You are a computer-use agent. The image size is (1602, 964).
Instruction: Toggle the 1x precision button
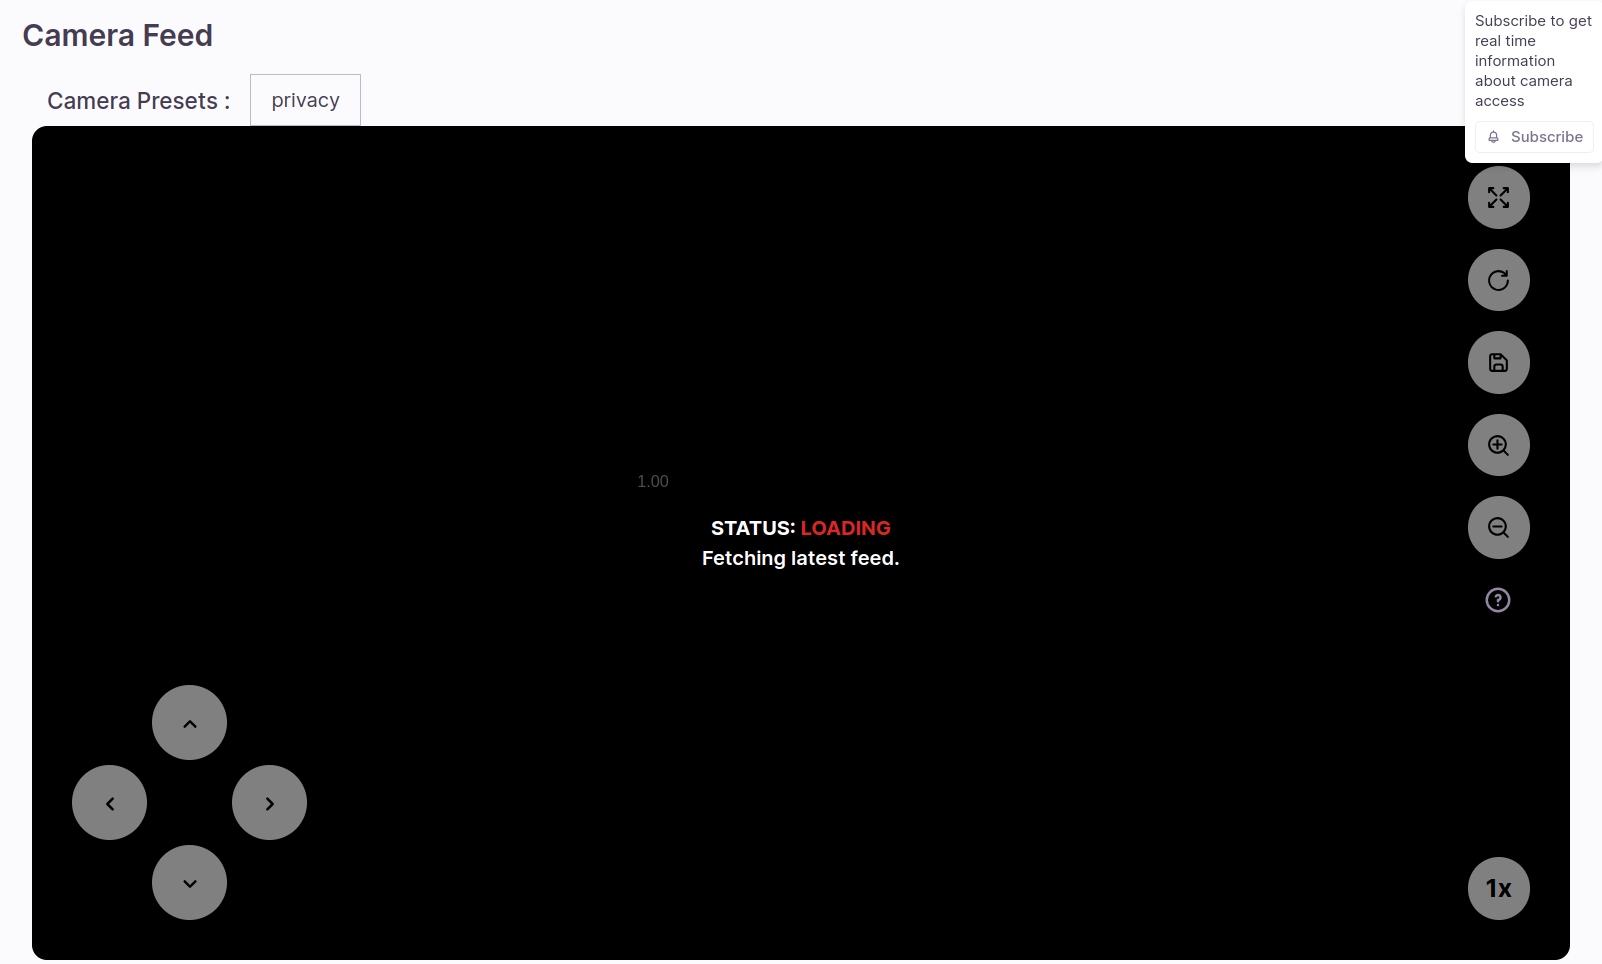point(1498,888)
